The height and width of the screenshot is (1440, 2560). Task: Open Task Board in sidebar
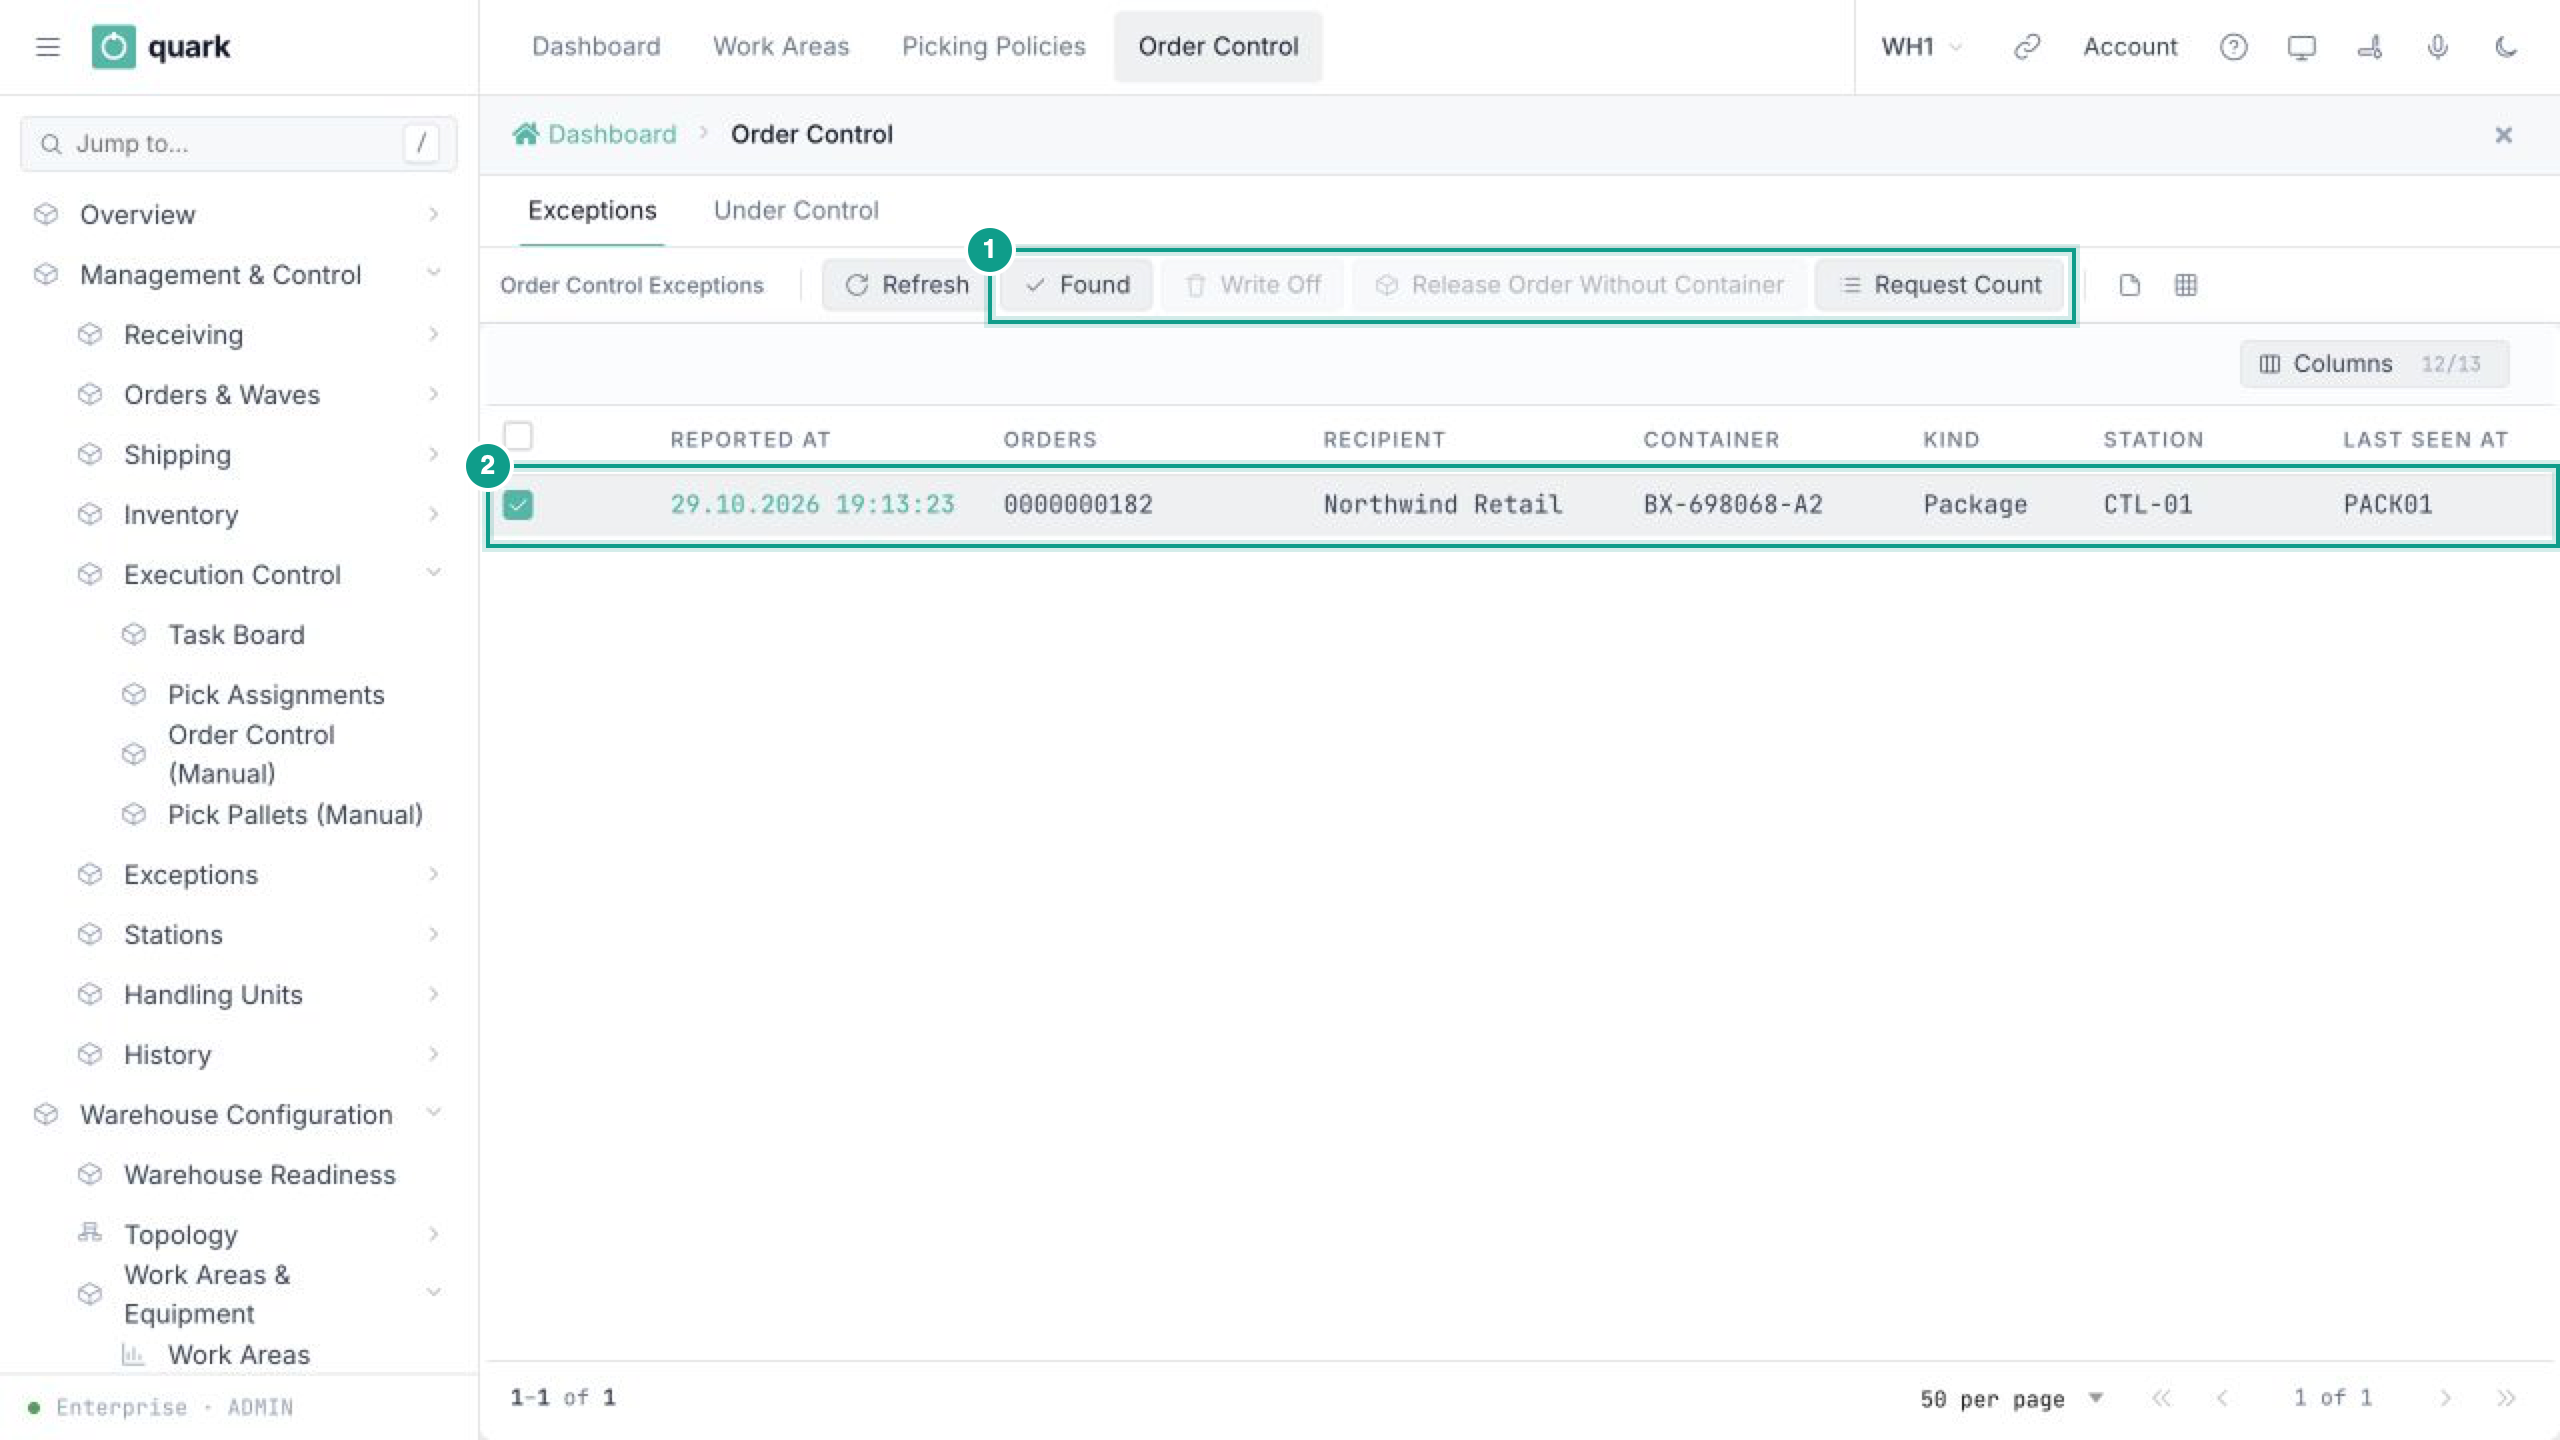pos(236,634)
